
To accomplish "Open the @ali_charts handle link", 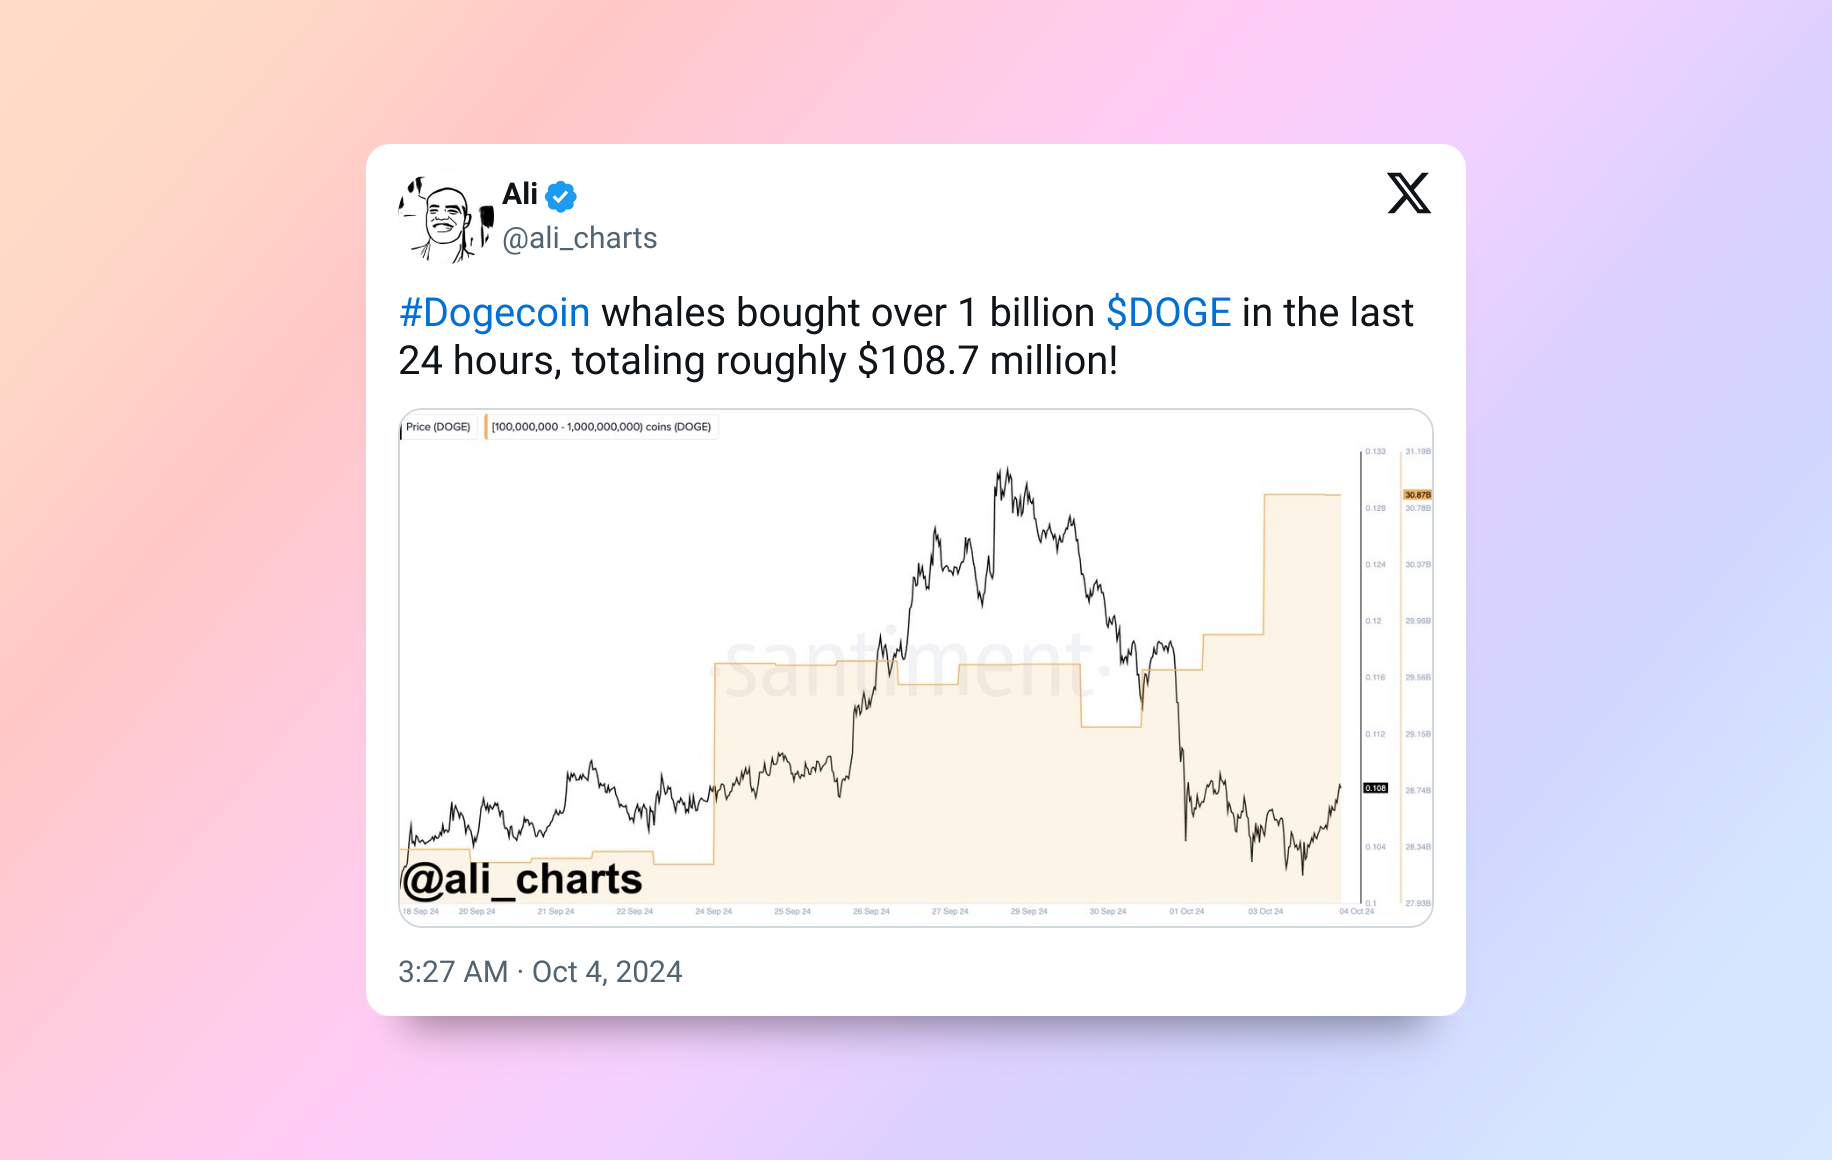I will click(579, 238).
